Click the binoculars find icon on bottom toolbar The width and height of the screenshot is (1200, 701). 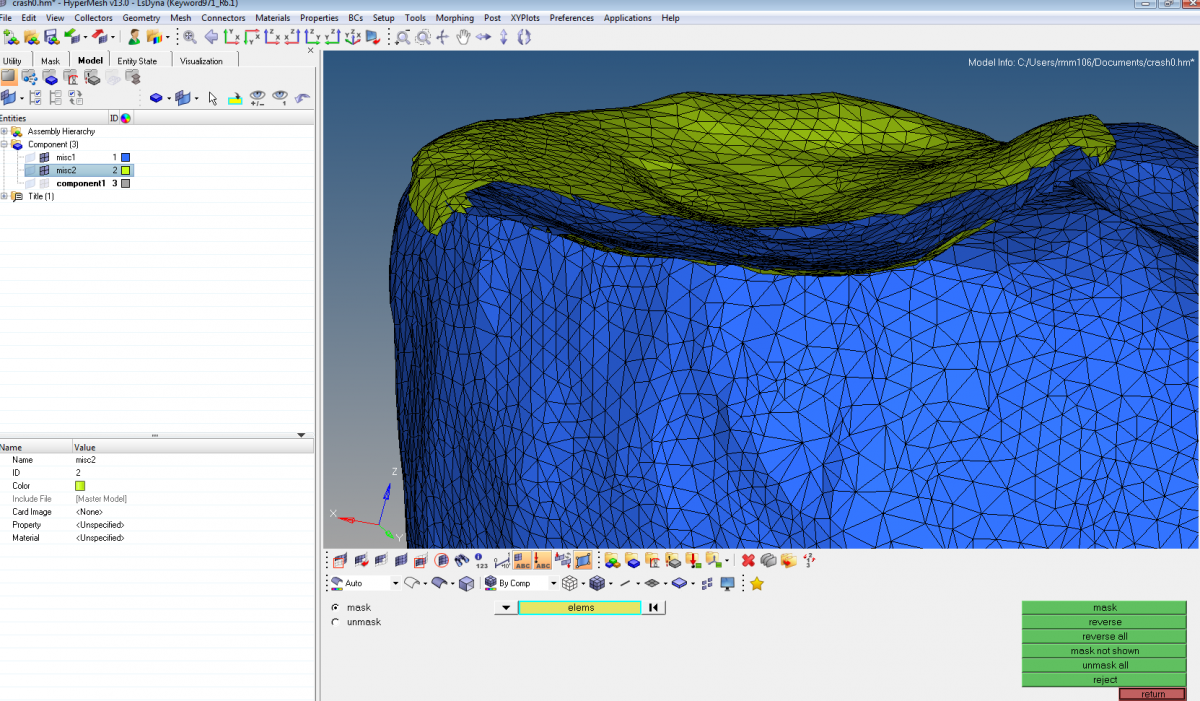point(462,560)
